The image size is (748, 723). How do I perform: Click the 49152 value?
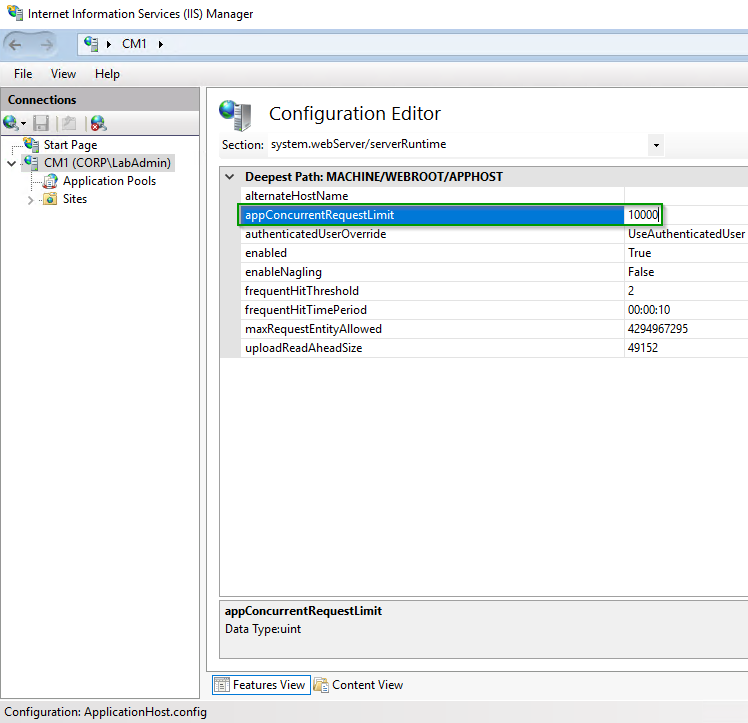(643, 349)
